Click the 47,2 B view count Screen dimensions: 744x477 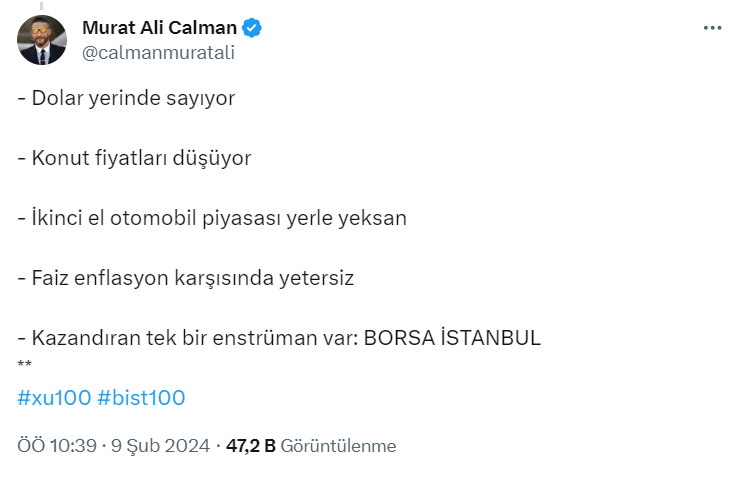tap(251, 446)
